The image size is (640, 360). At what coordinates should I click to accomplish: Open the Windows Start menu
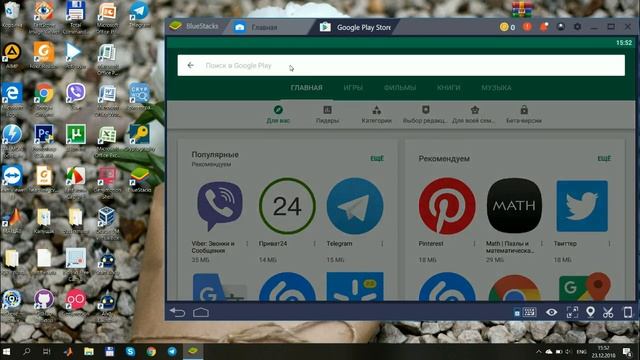coord(6,351)
